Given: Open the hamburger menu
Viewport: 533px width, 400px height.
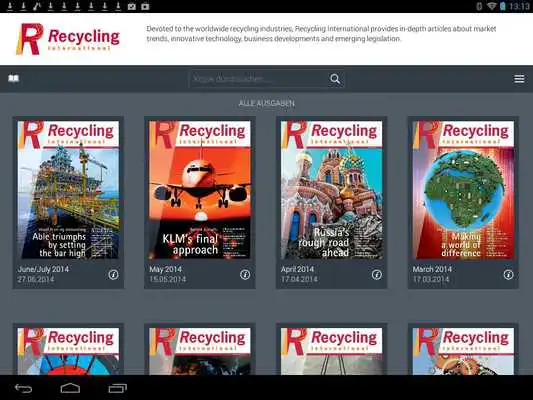Looking at the screenshot, I should 519,79.
